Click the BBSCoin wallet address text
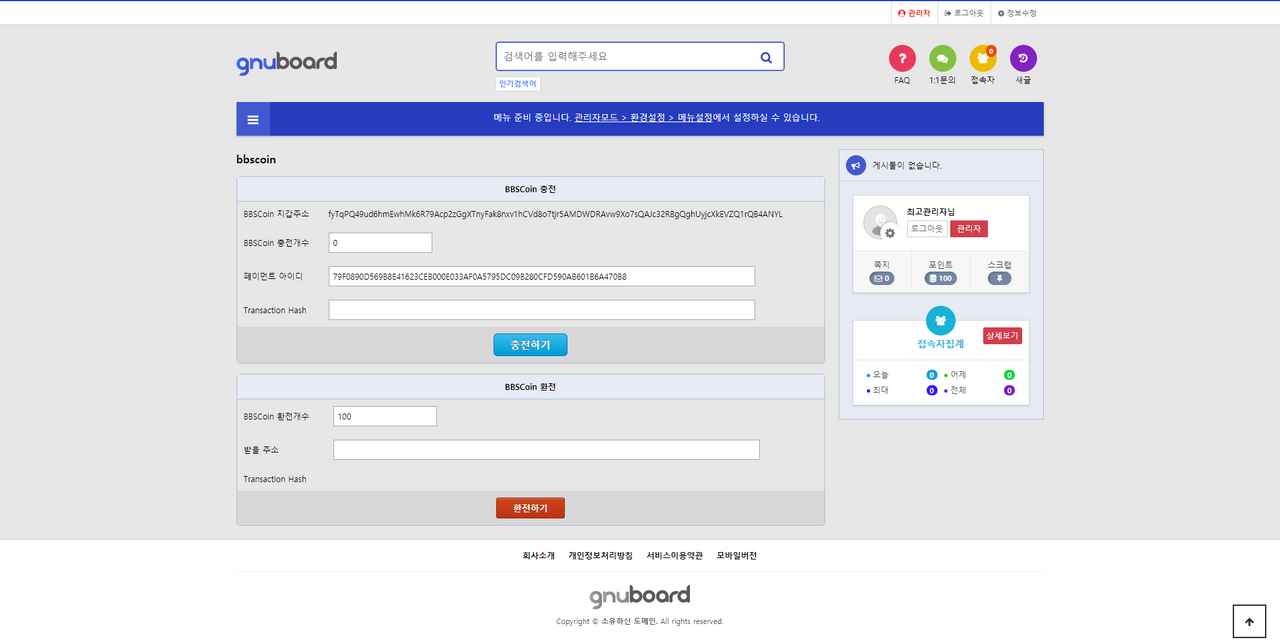This screenshot has width=1280, height=640. click(x=555, y=214)
